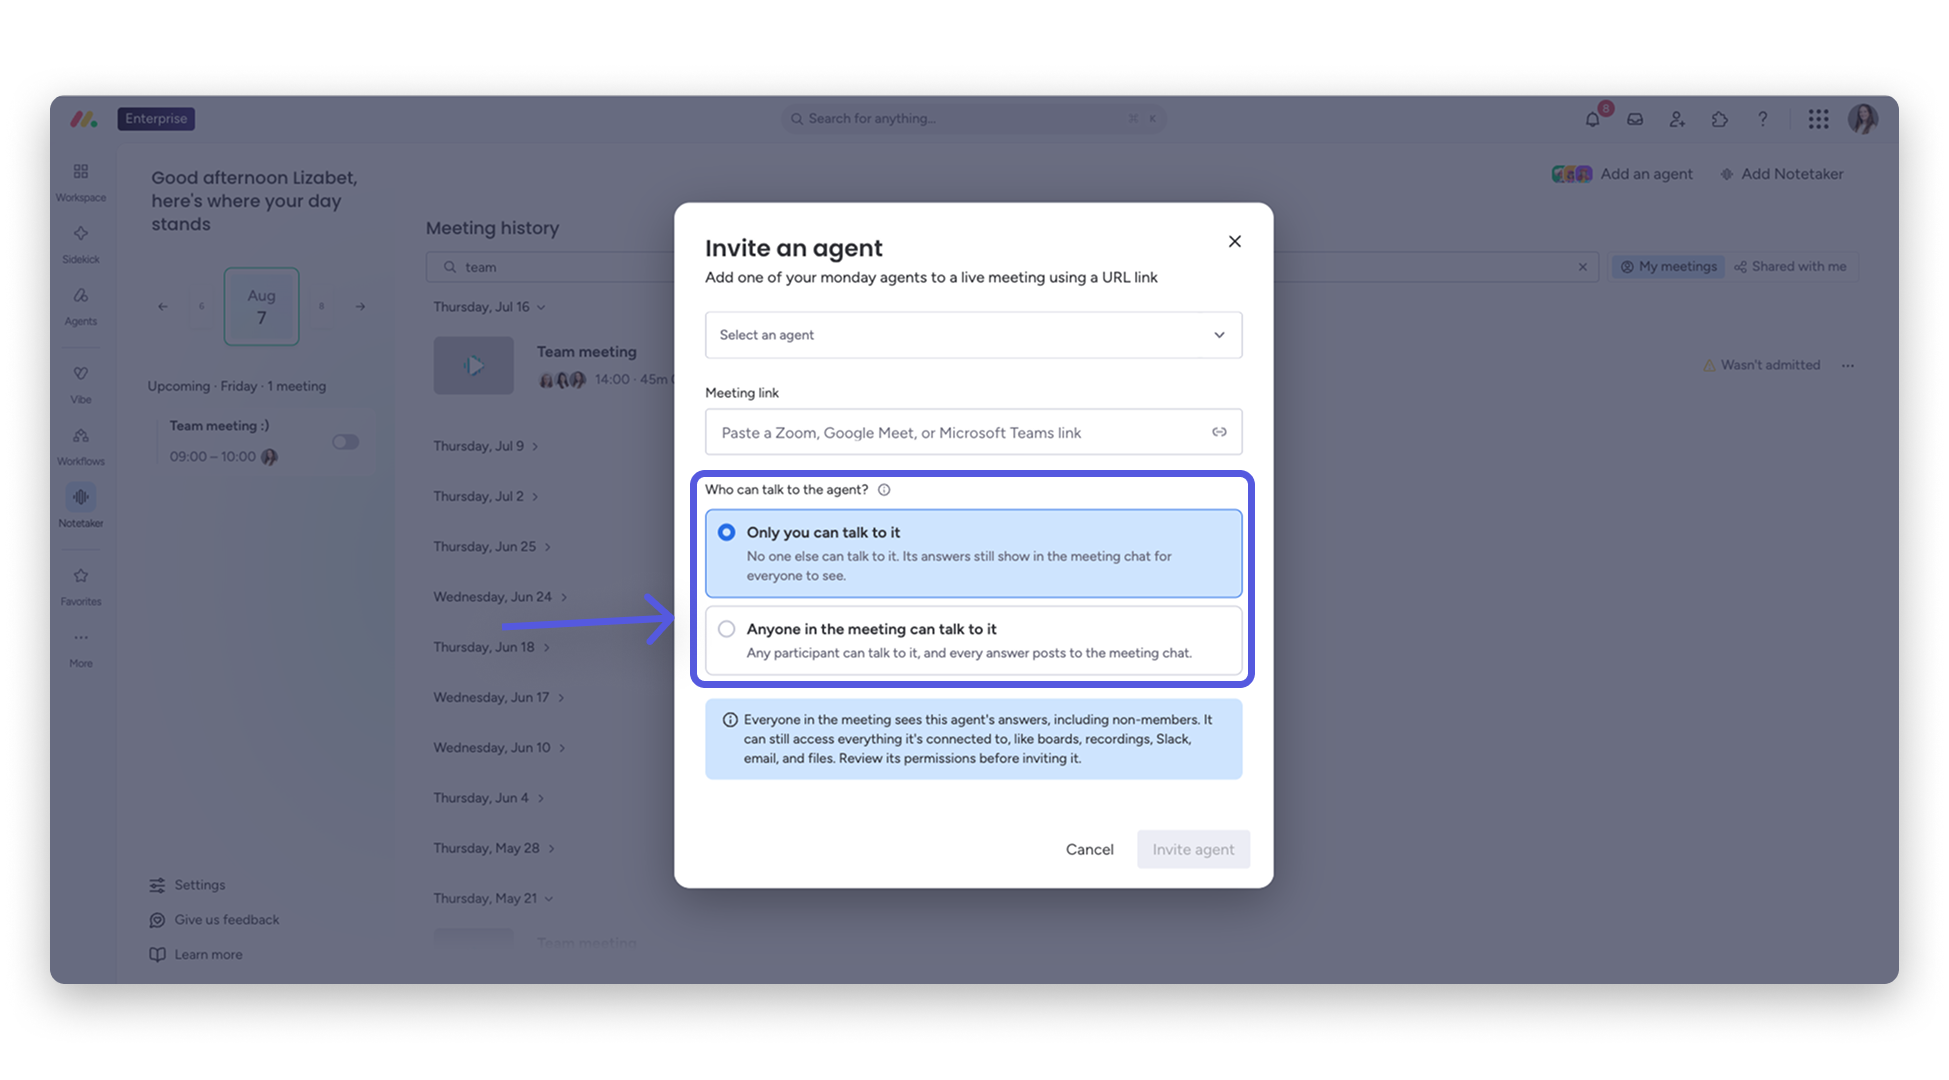Open the inbox tray icon
The width and height of the screenshot is (1949, 1080).
(1635, 119)
